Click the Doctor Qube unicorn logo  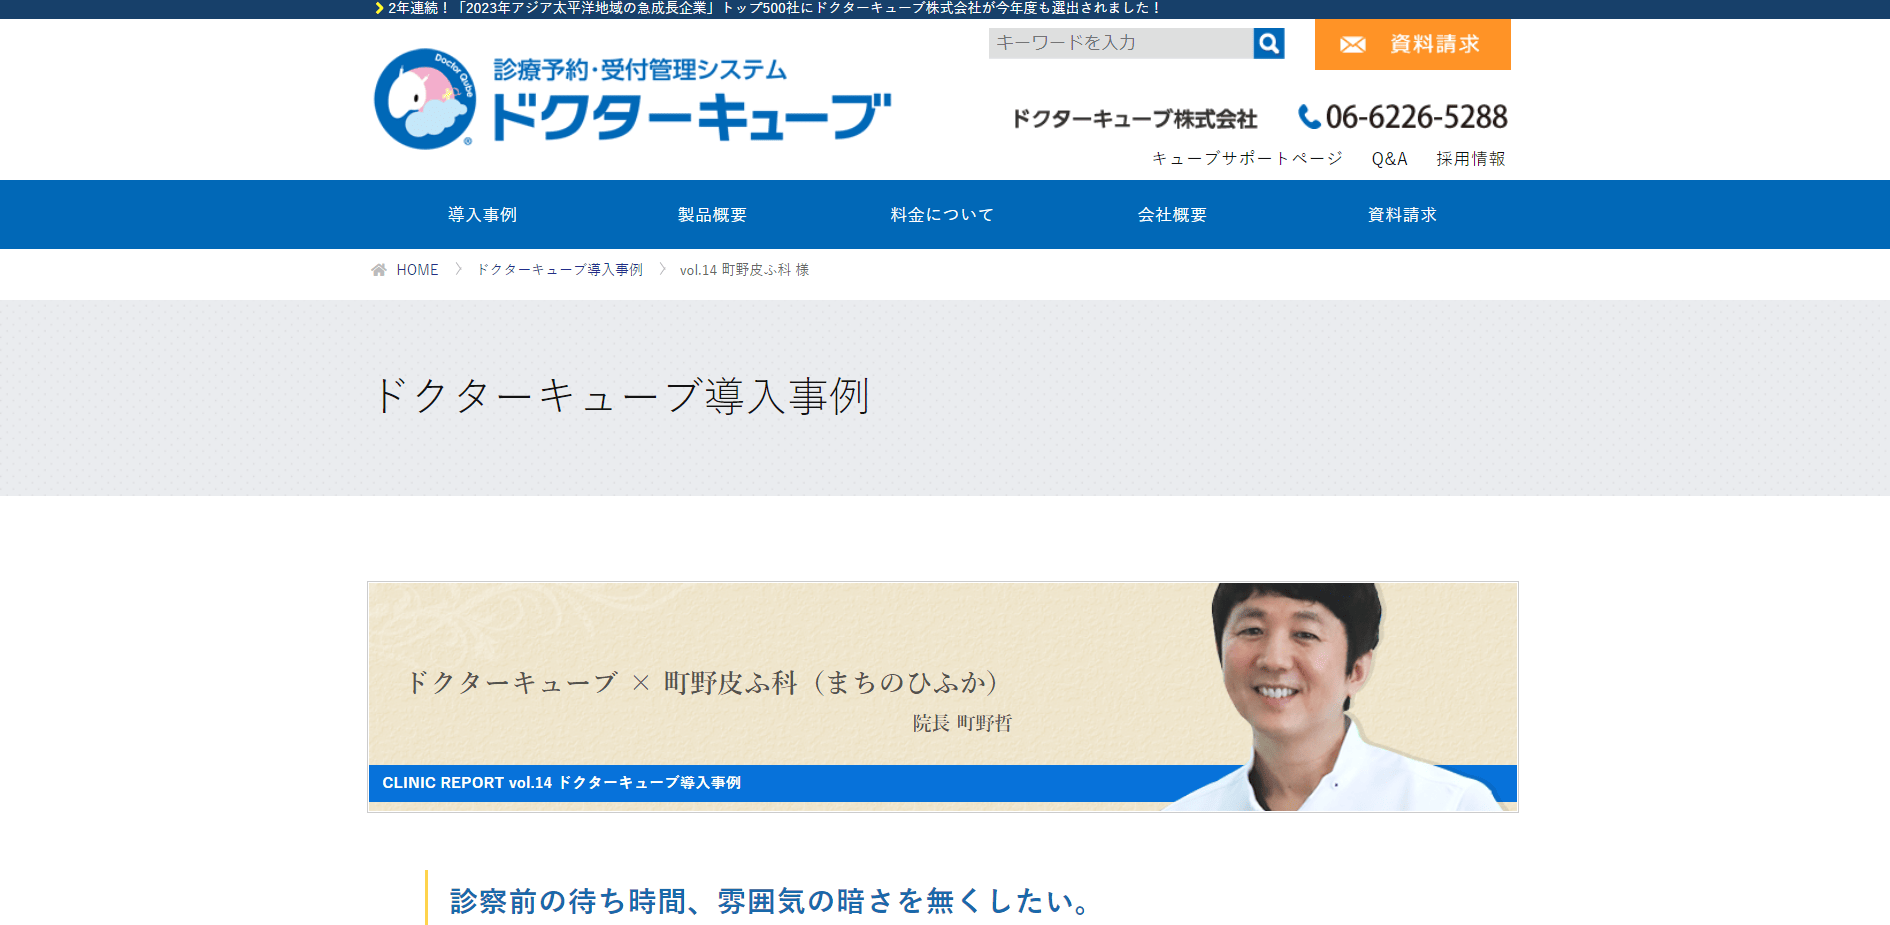point(425,99)
